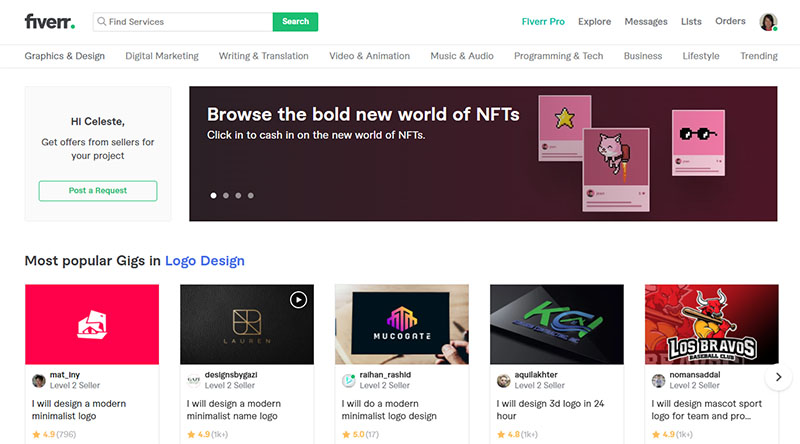Select first banner slide dot

click(x=213, y=195)
